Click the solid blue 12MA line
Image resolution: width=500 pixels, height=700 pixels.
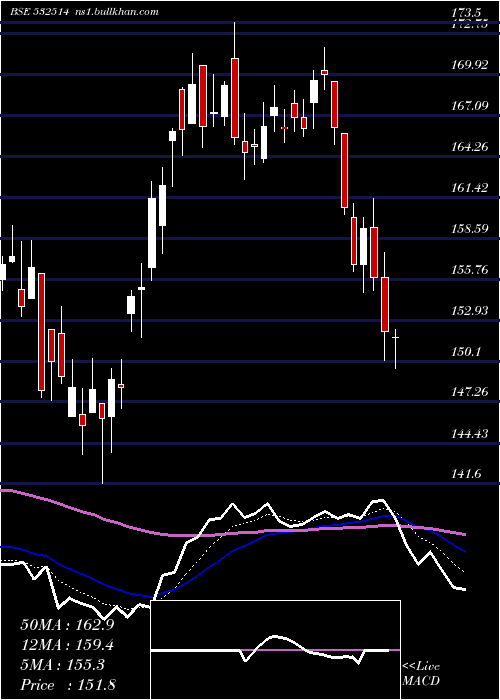tap(232, 551)
